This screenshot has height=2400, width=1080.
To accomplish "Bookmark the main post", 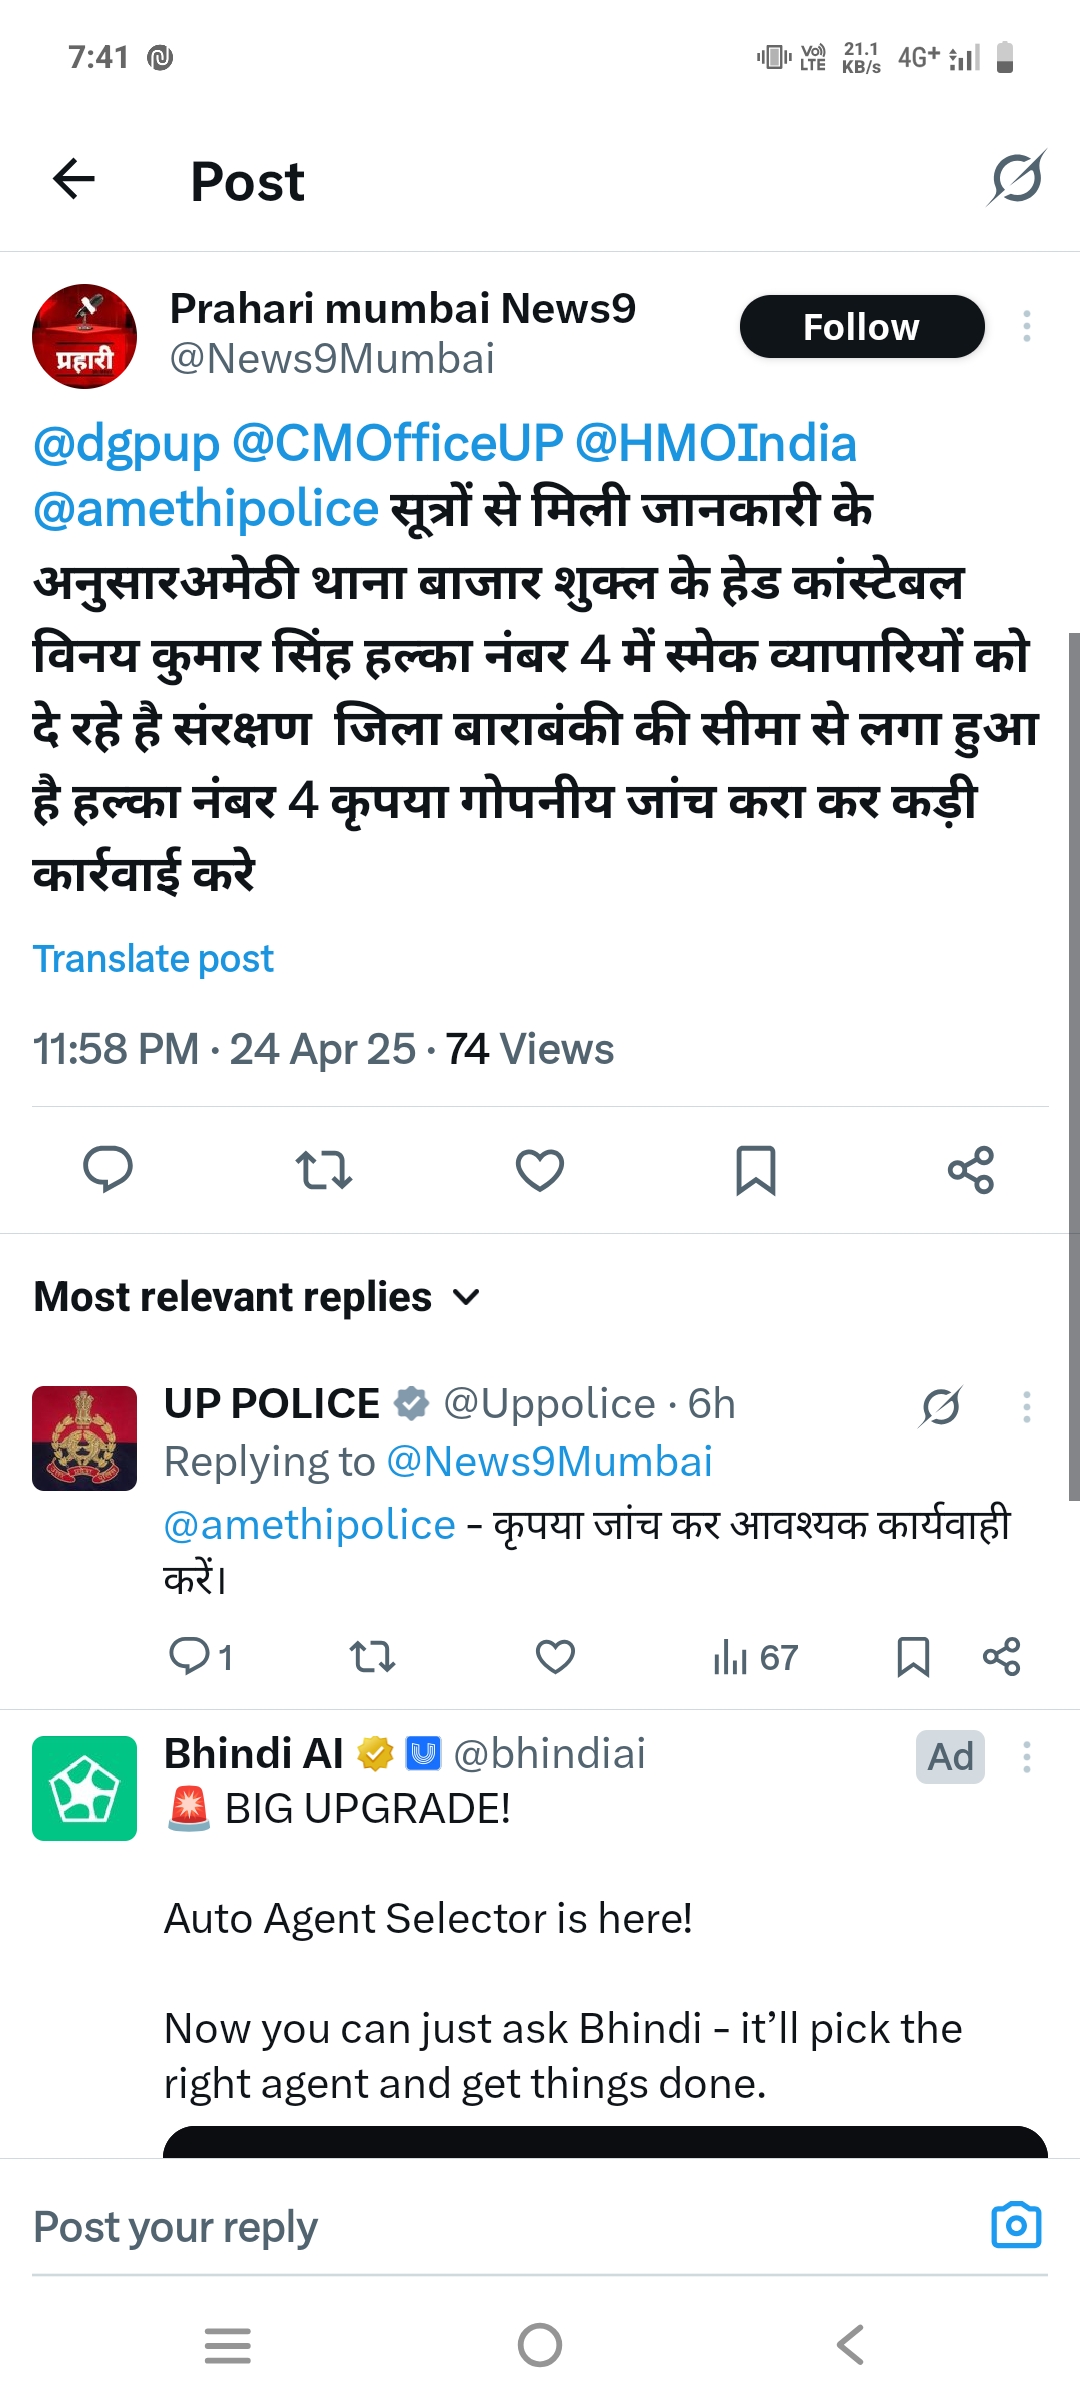I will click(755, 1169).
